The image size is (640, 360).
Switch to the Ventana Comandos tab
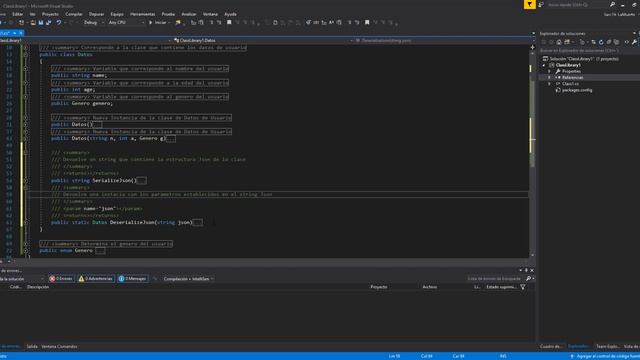(59, 347)
